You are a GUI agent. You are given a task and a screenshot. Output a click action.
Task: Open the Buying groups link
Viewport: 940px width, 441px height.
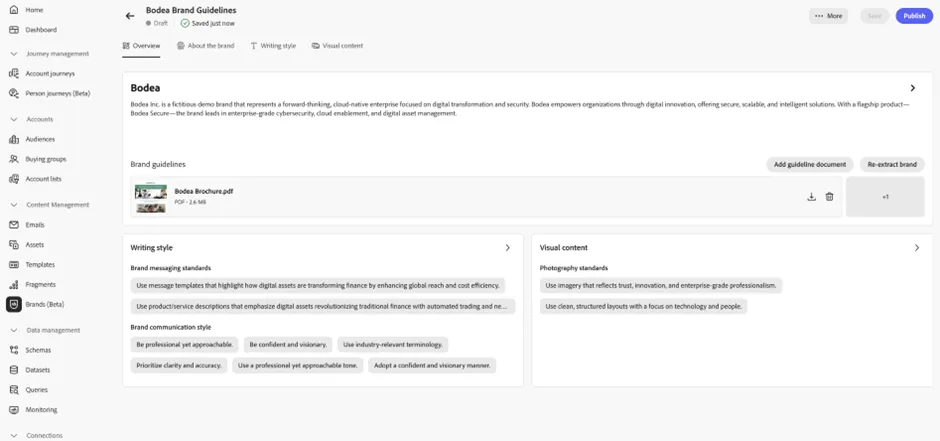(46, 159)
